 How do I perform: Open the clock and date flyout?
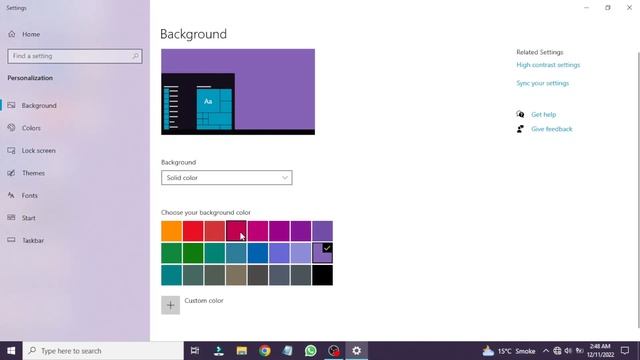pos(600,351)
